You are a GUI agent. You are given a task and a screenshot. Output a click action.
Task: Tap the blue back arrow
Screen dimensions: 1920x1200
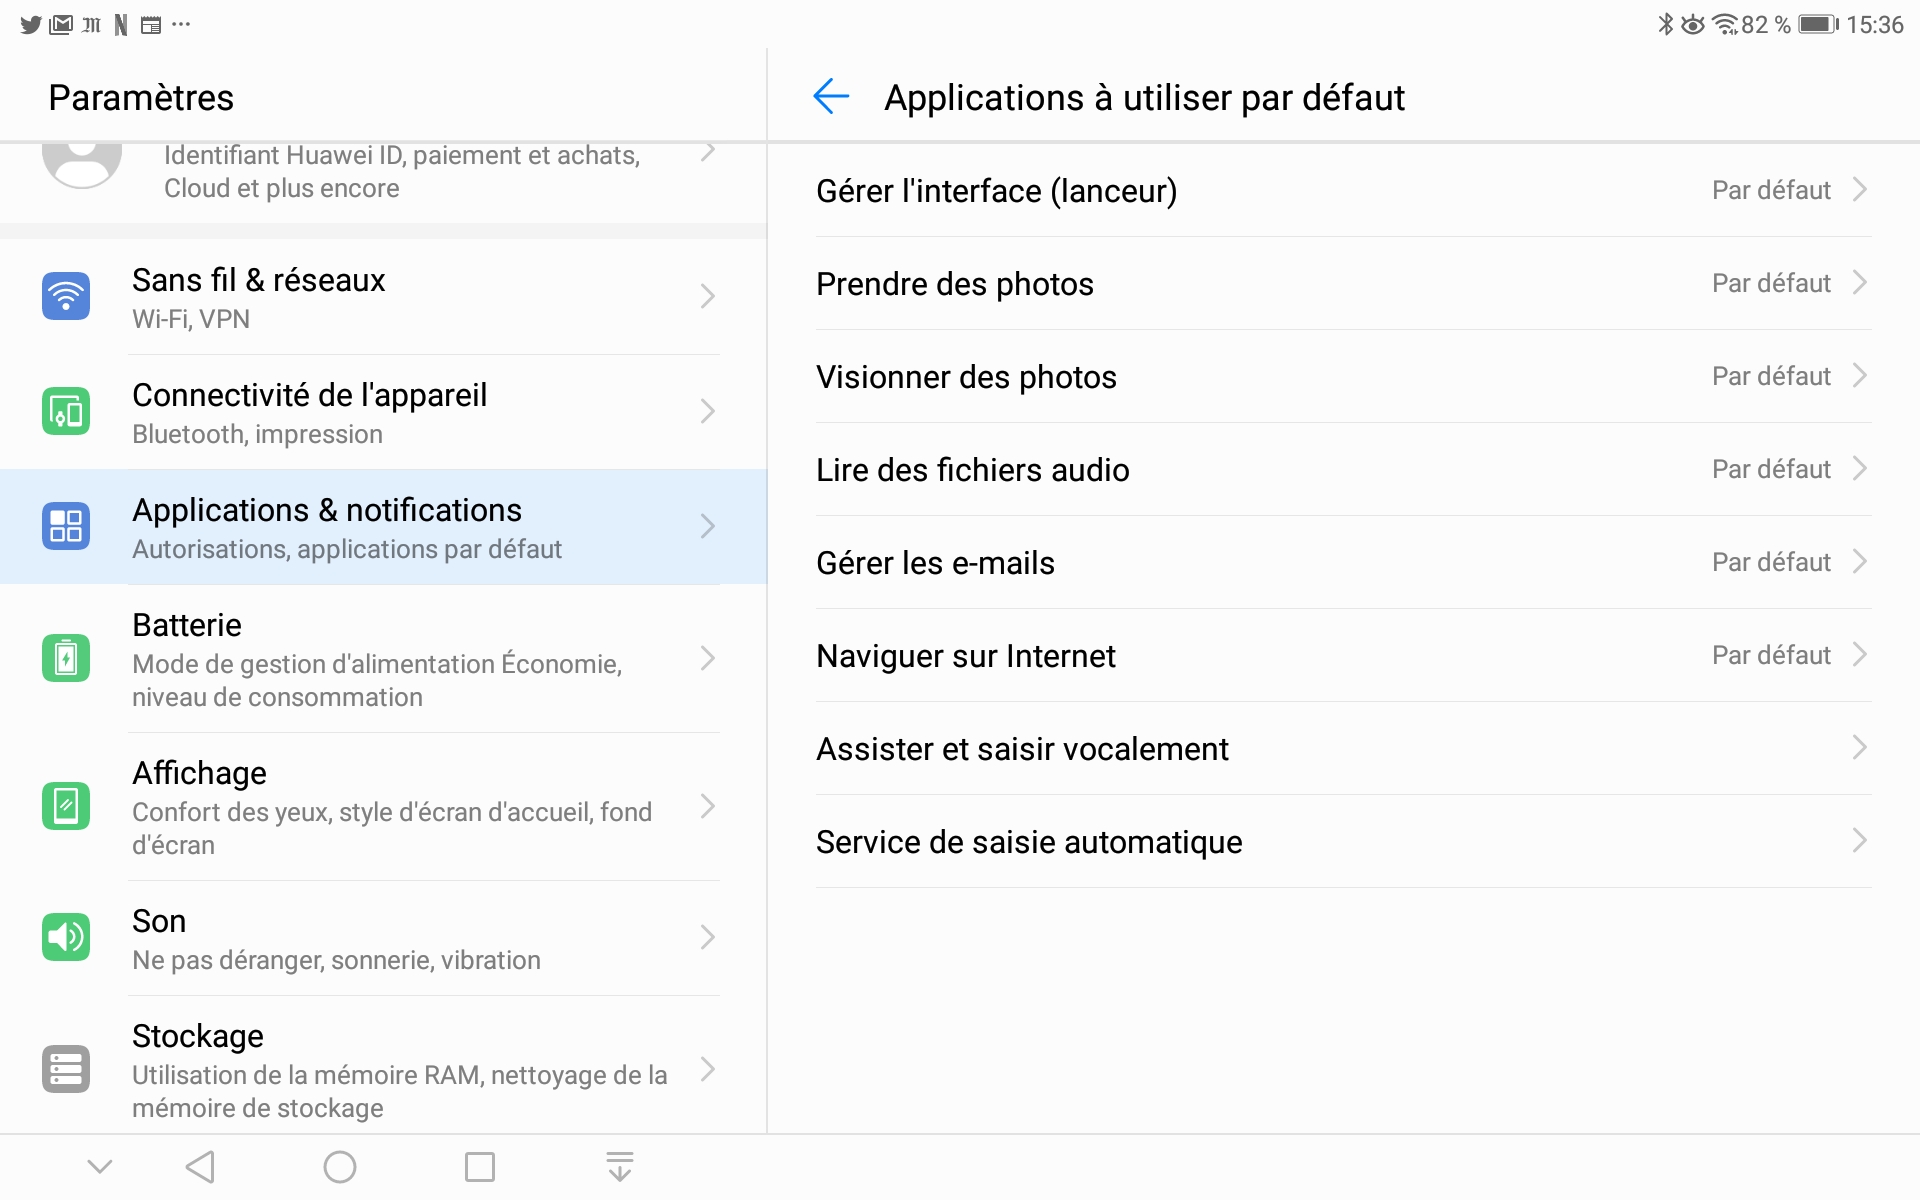pyautogui.click(x=831, y=97)
